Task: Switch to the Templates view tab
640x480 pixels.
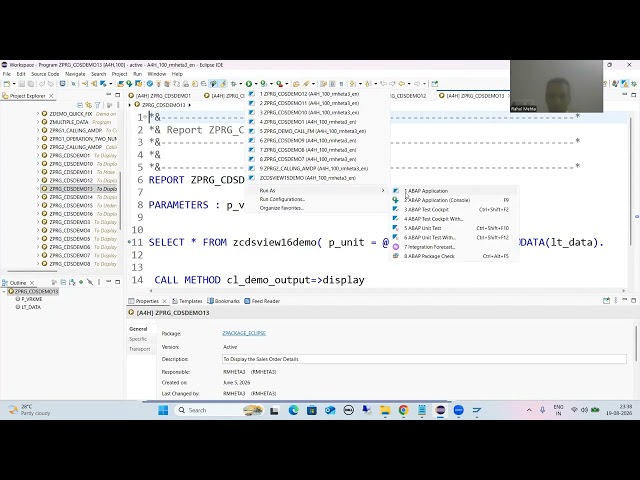Action: [x=187, y=301]
